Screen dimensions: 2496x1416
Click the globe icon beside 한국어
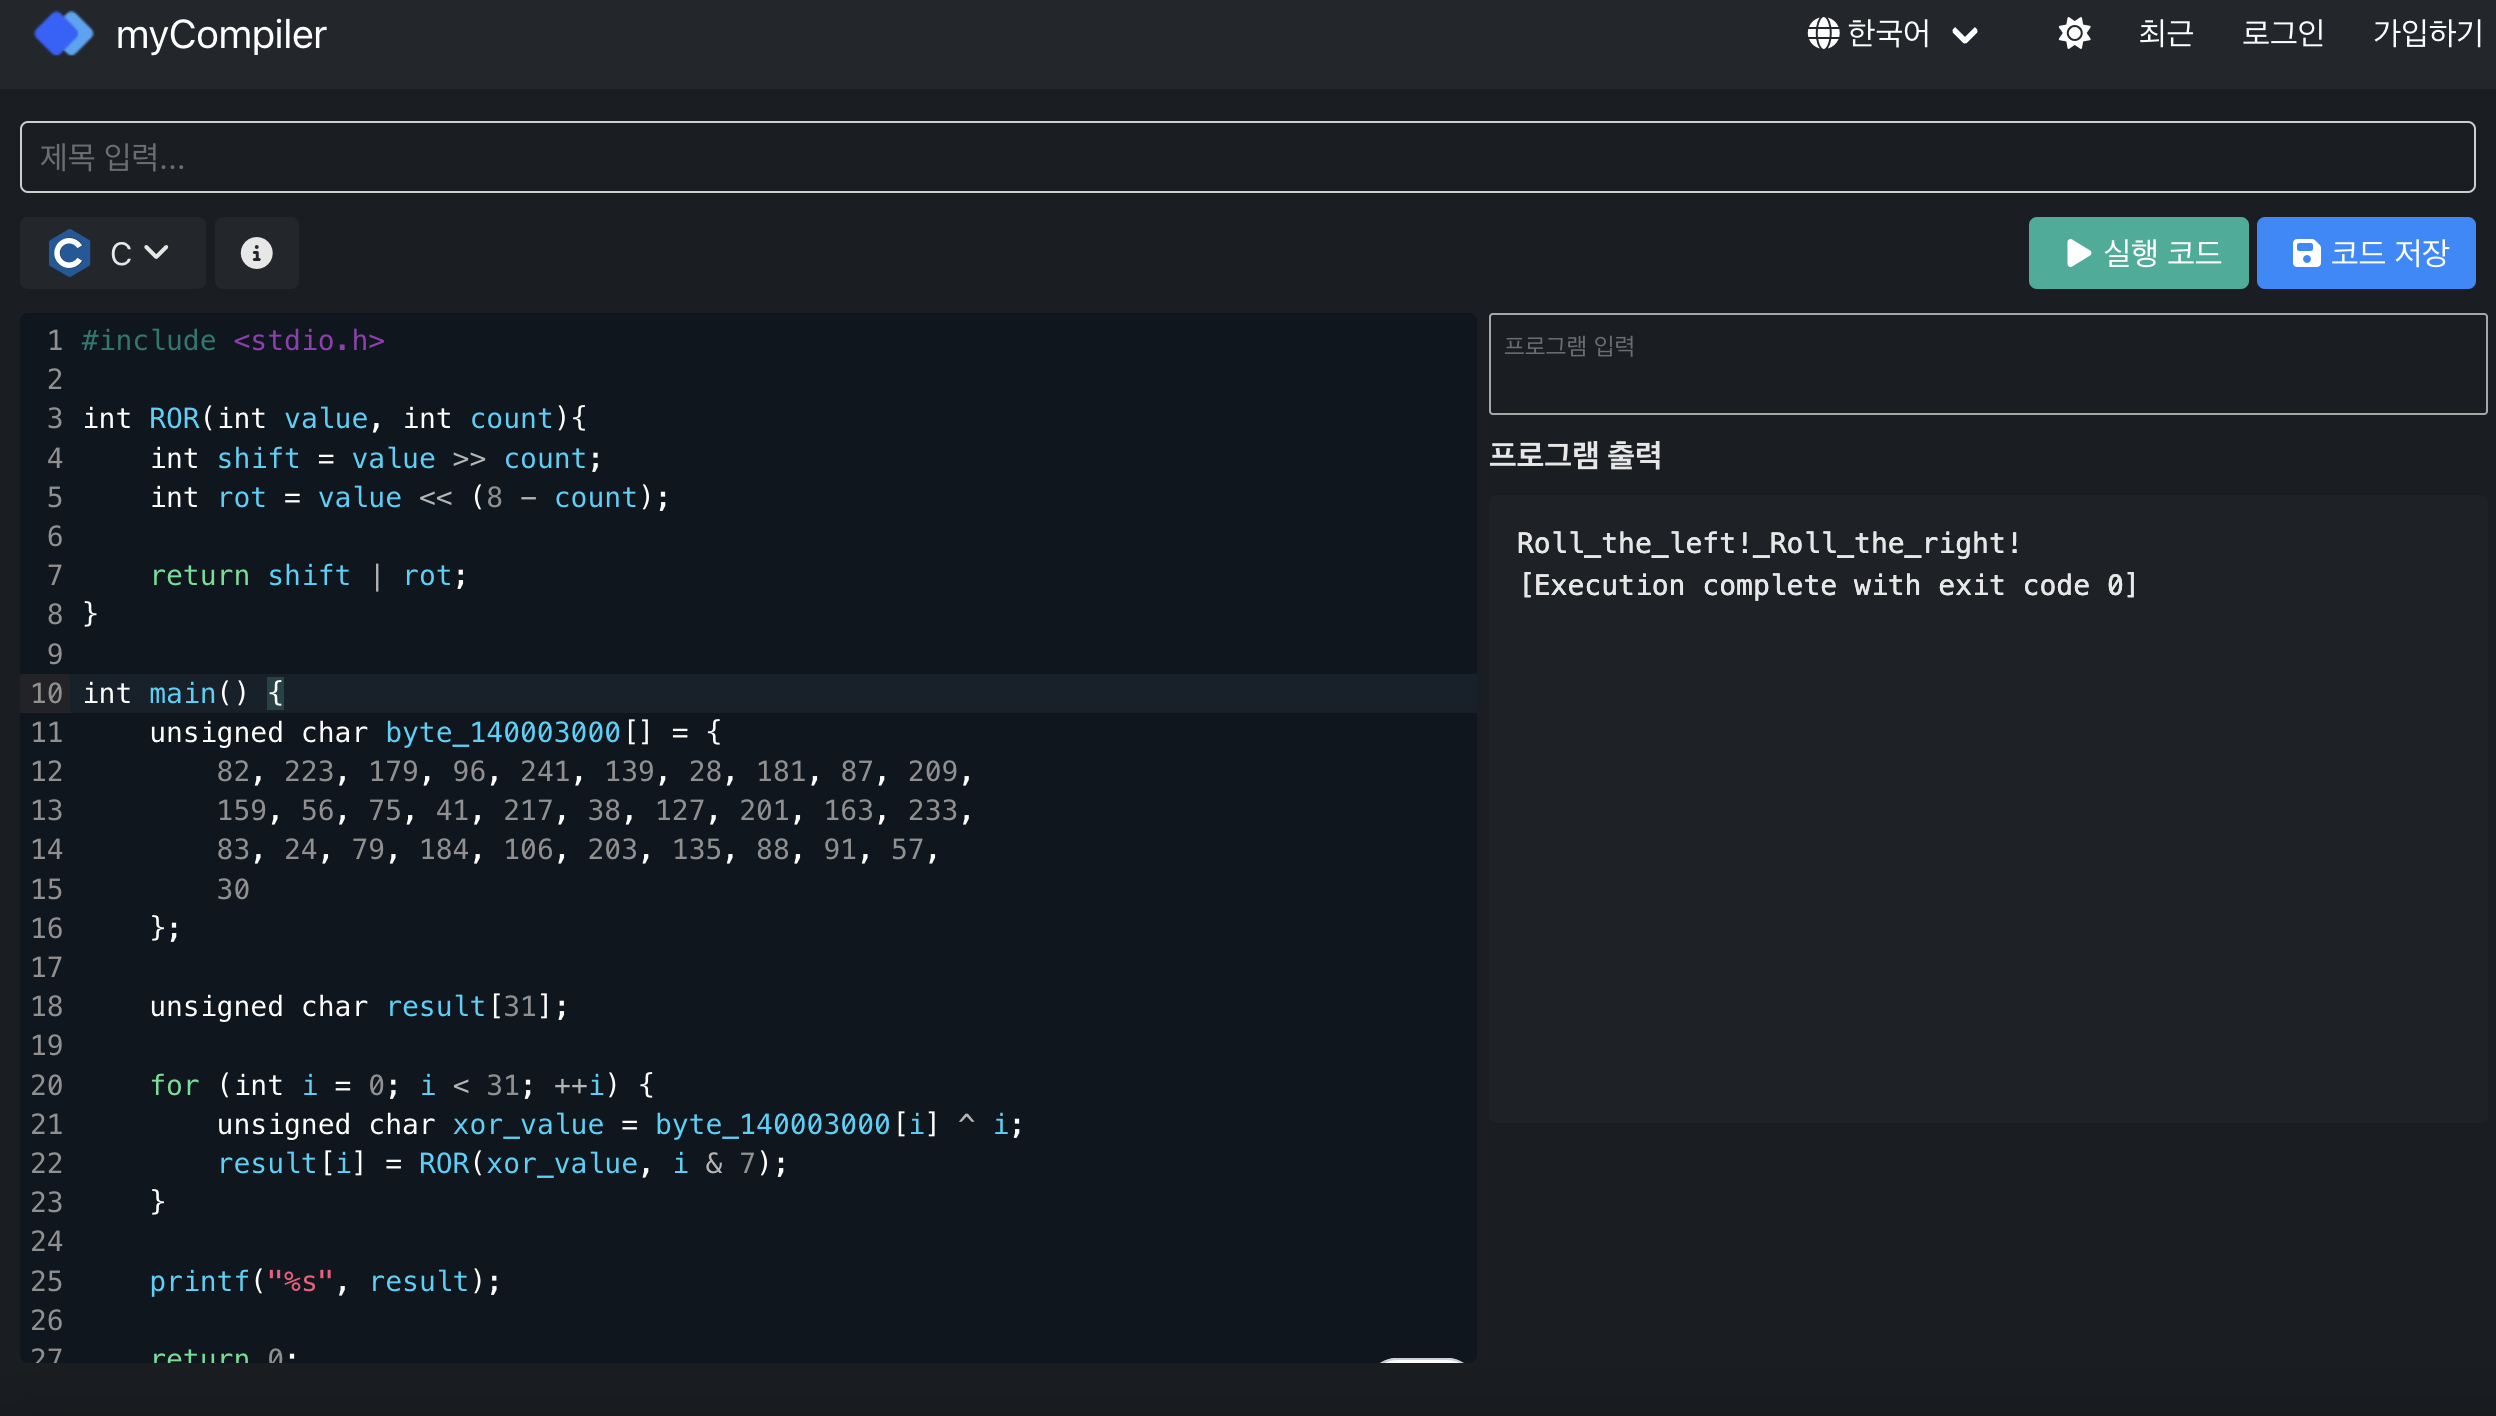[x=1825, y=33]
